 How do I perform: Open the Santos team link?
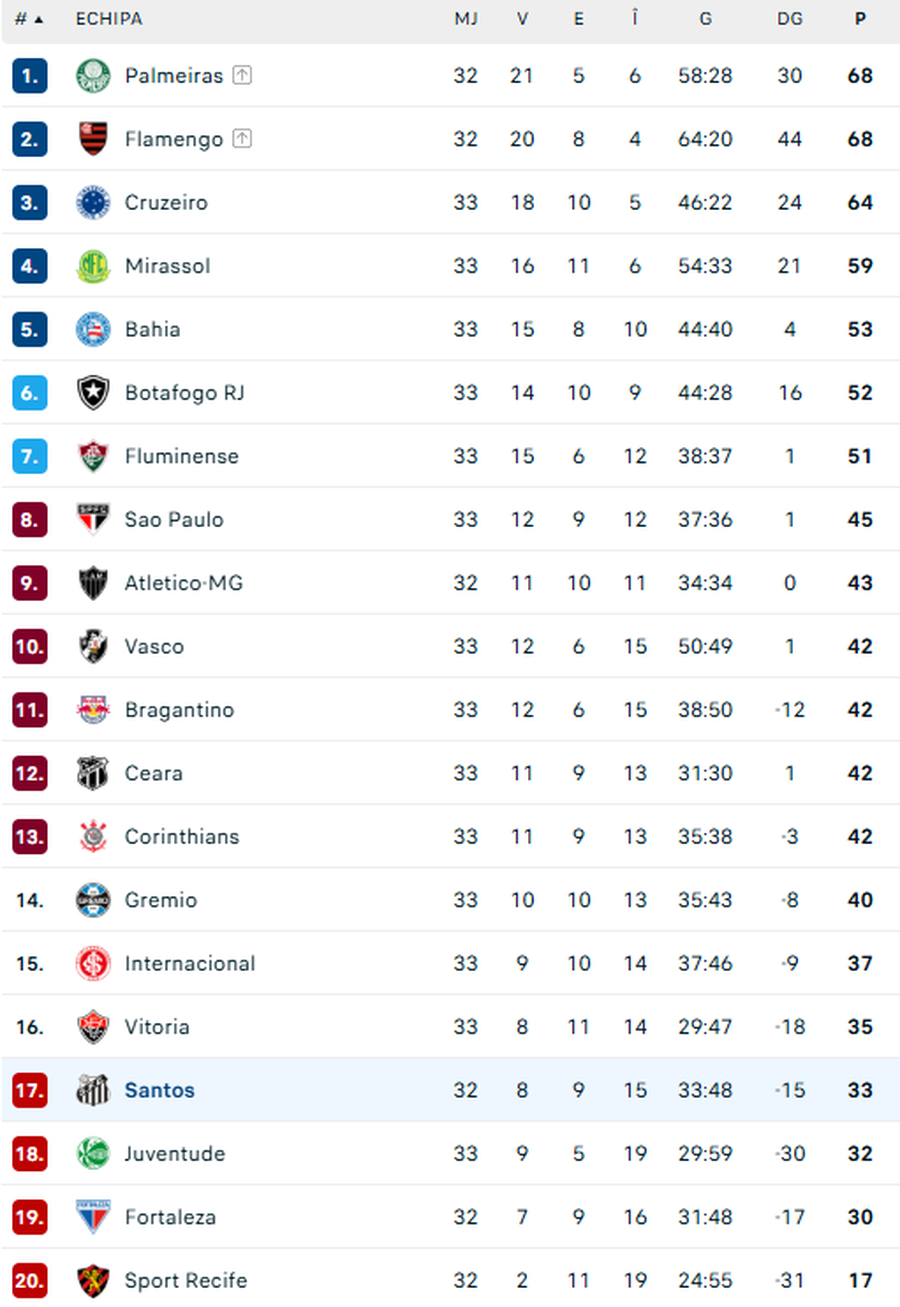click(x=159, y=1090)
